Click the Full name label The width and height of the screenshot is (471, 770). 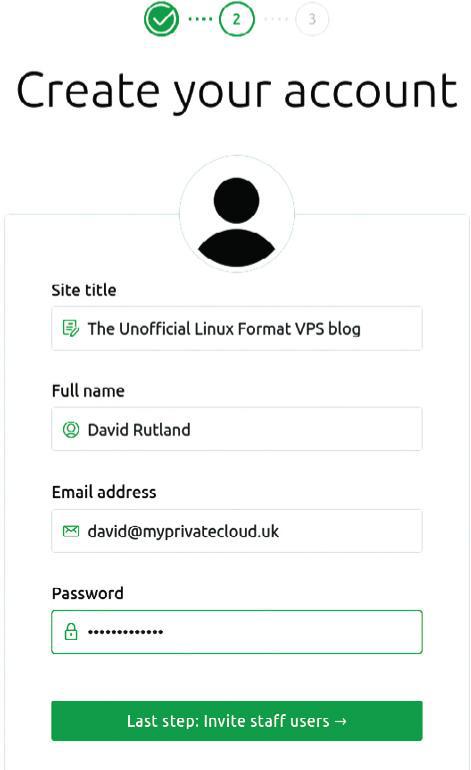pos(88,391)
